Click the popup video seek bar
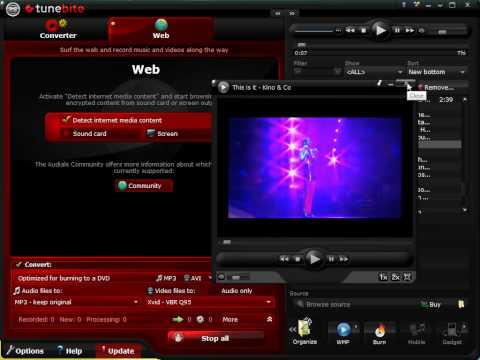This screenshot has height=360, width=480. click(x=315, y=242)
